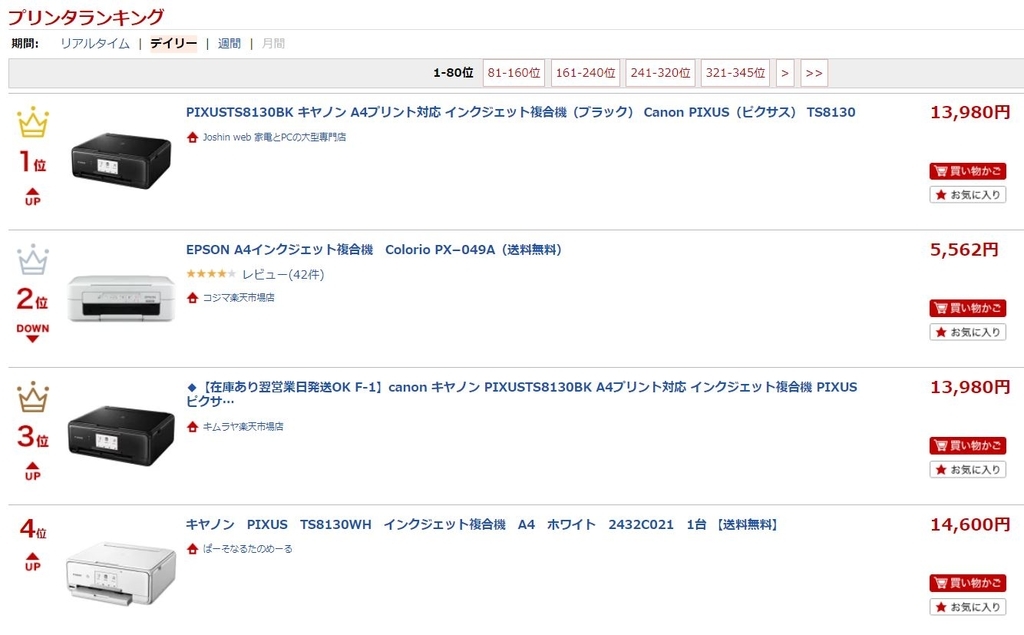Switch the period to 週間
This screenshot has width=1024, height=635.
(x=229, y=44)
